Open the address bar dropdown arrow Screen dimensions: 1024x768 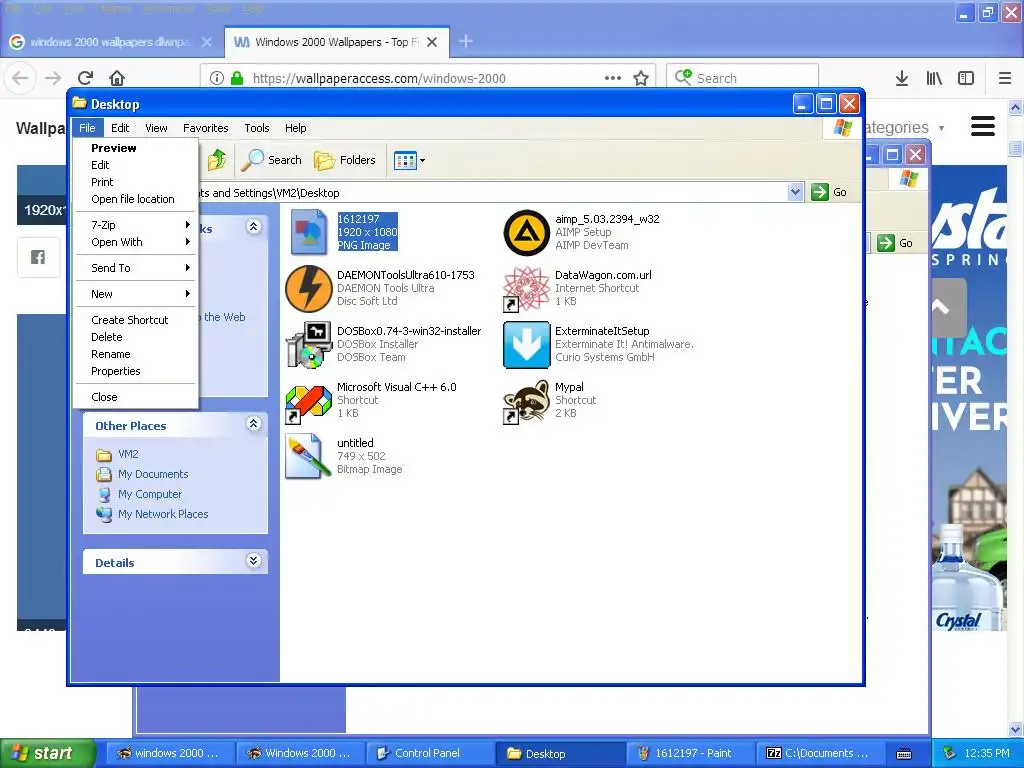coord(795,192)
